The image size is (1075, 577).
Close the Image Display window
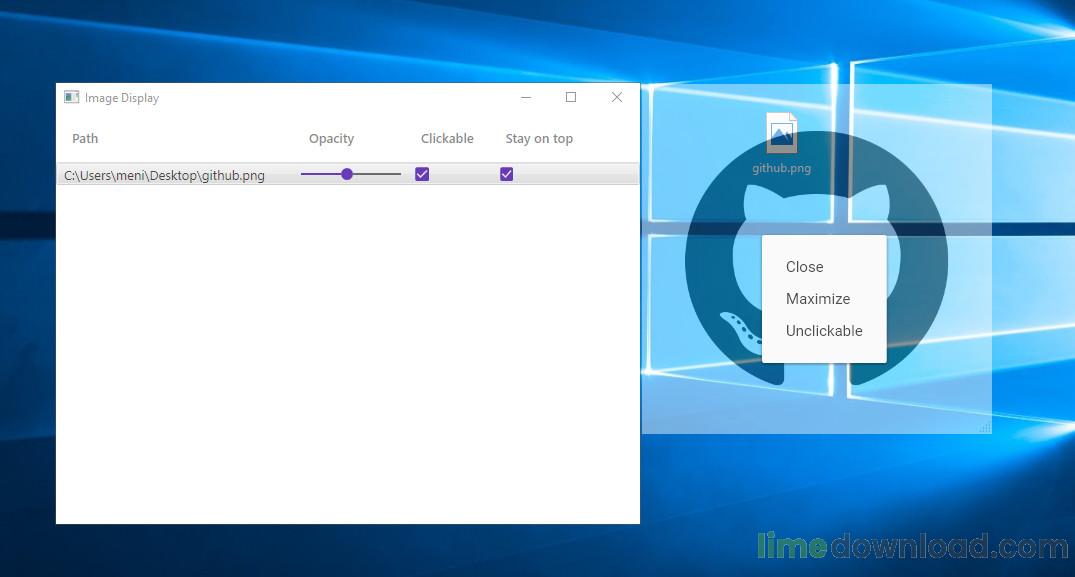pos(616,97)
